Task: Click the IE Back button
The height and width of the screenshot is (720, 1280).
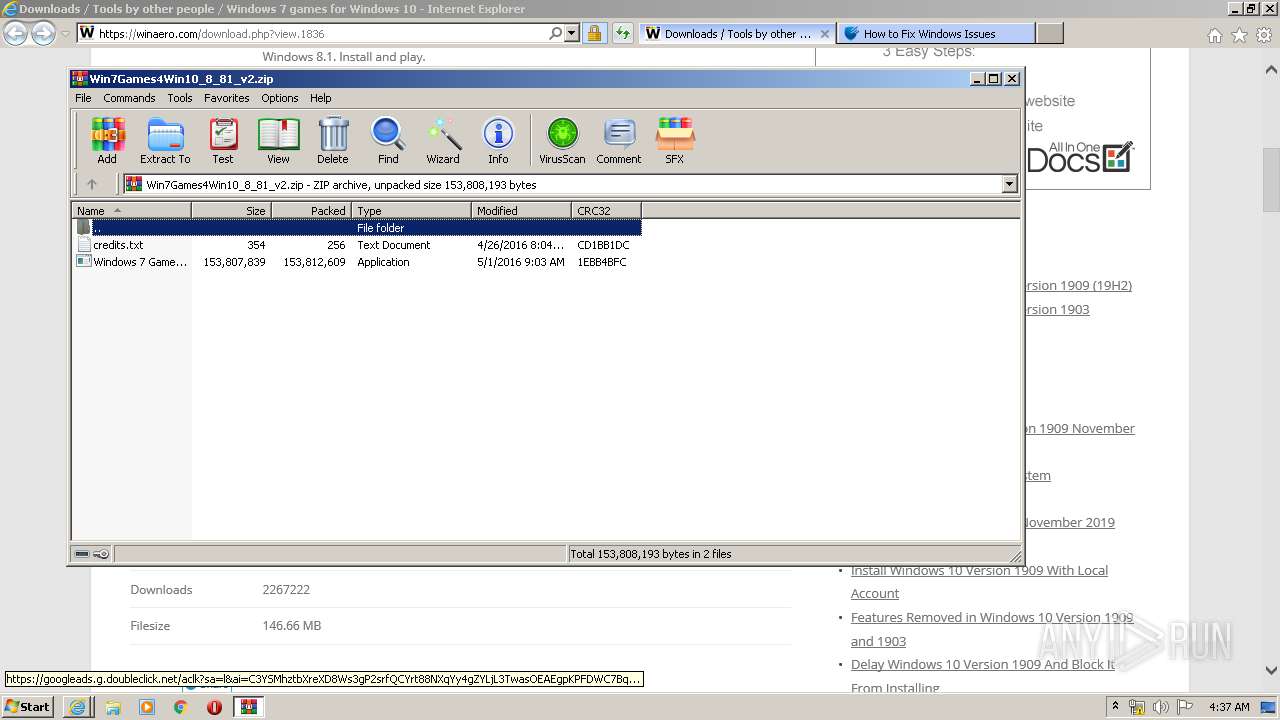Action: (15, 33)
